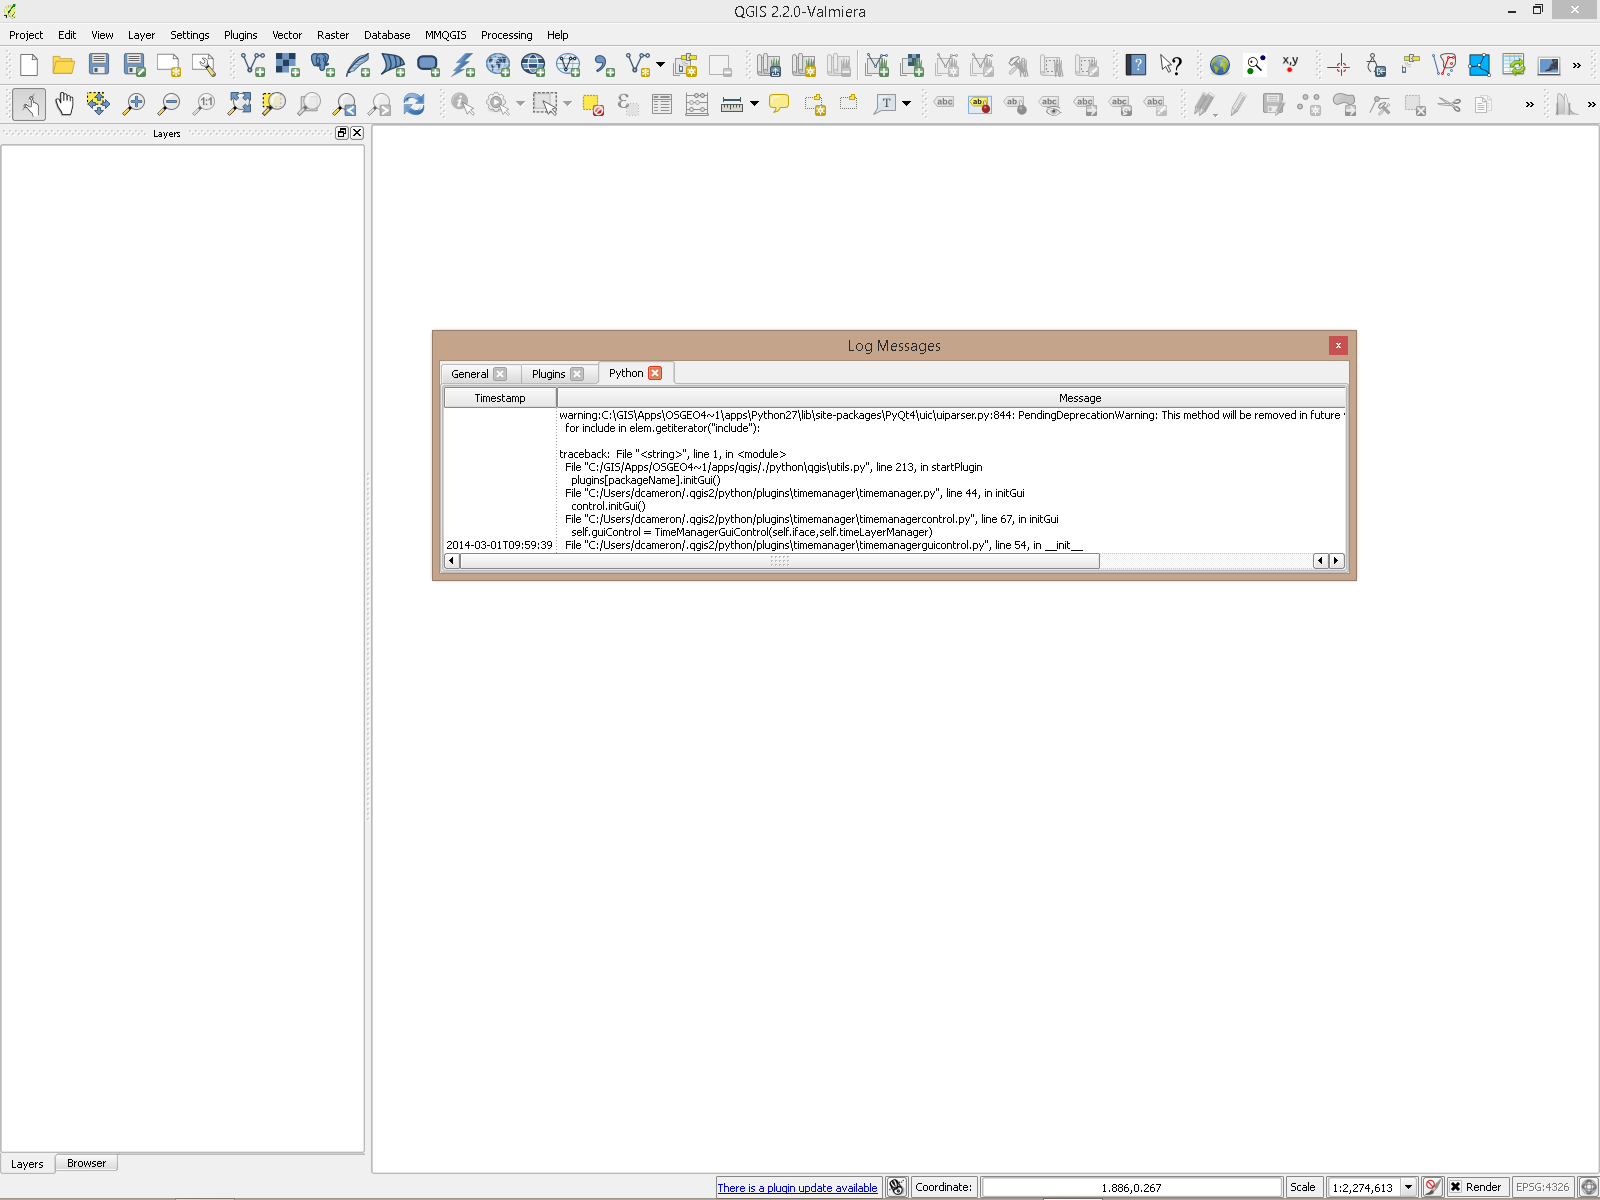The width and height of the screenshot is (1600, 1200).
Task: Expand the select features dropdown arrow
Action: coord(567,104)
